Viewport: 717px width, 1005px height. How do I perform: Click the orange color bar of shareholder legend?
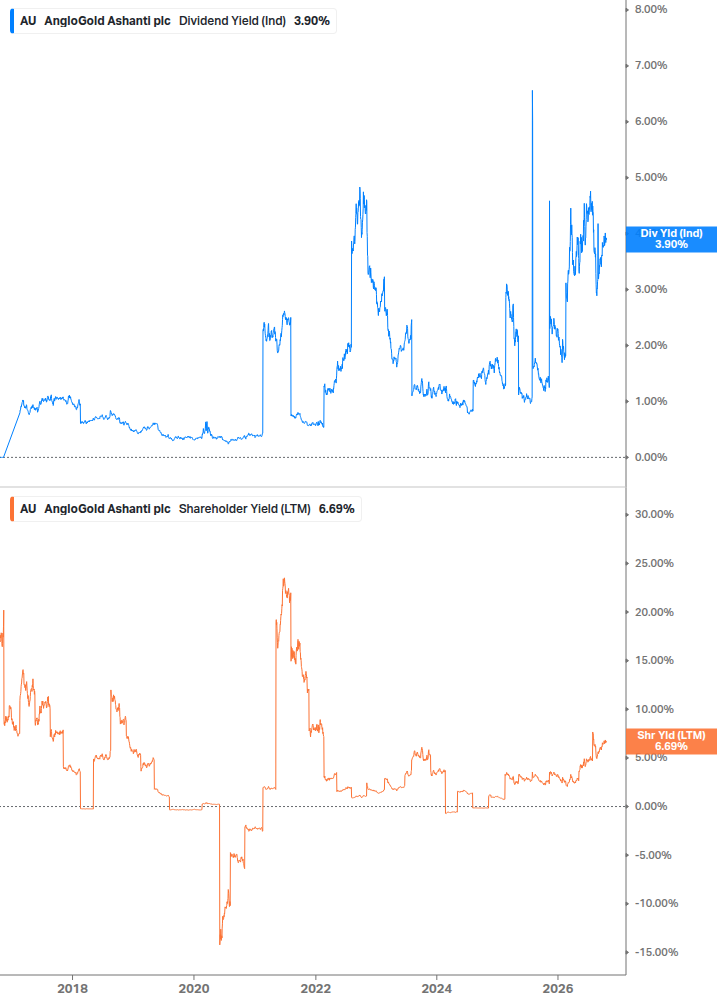(12, 509)
